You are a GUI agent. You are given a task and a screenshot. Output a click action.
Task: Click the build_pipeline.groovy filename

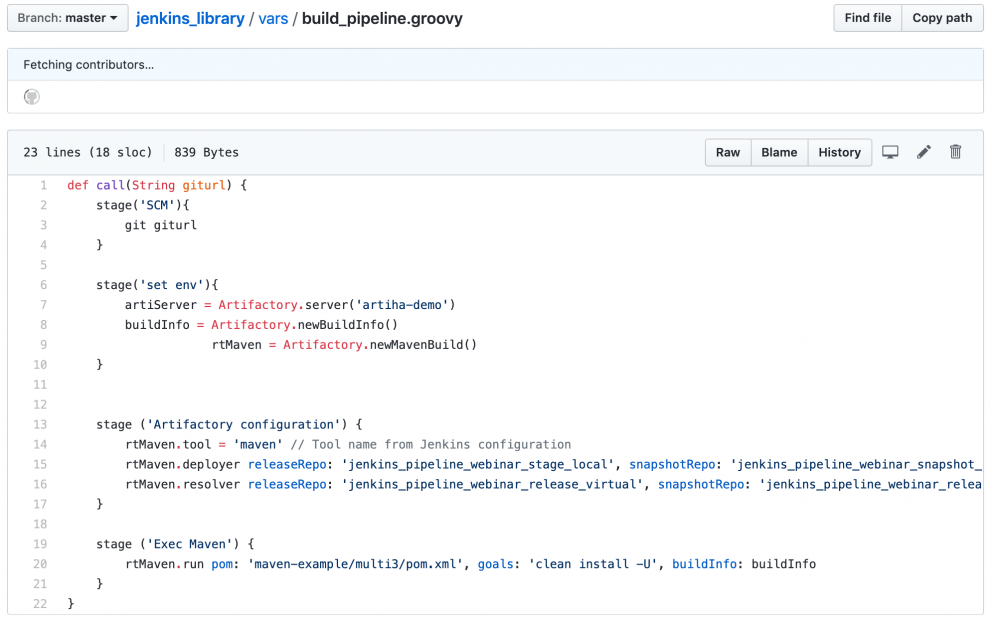[x=382, y=19]
